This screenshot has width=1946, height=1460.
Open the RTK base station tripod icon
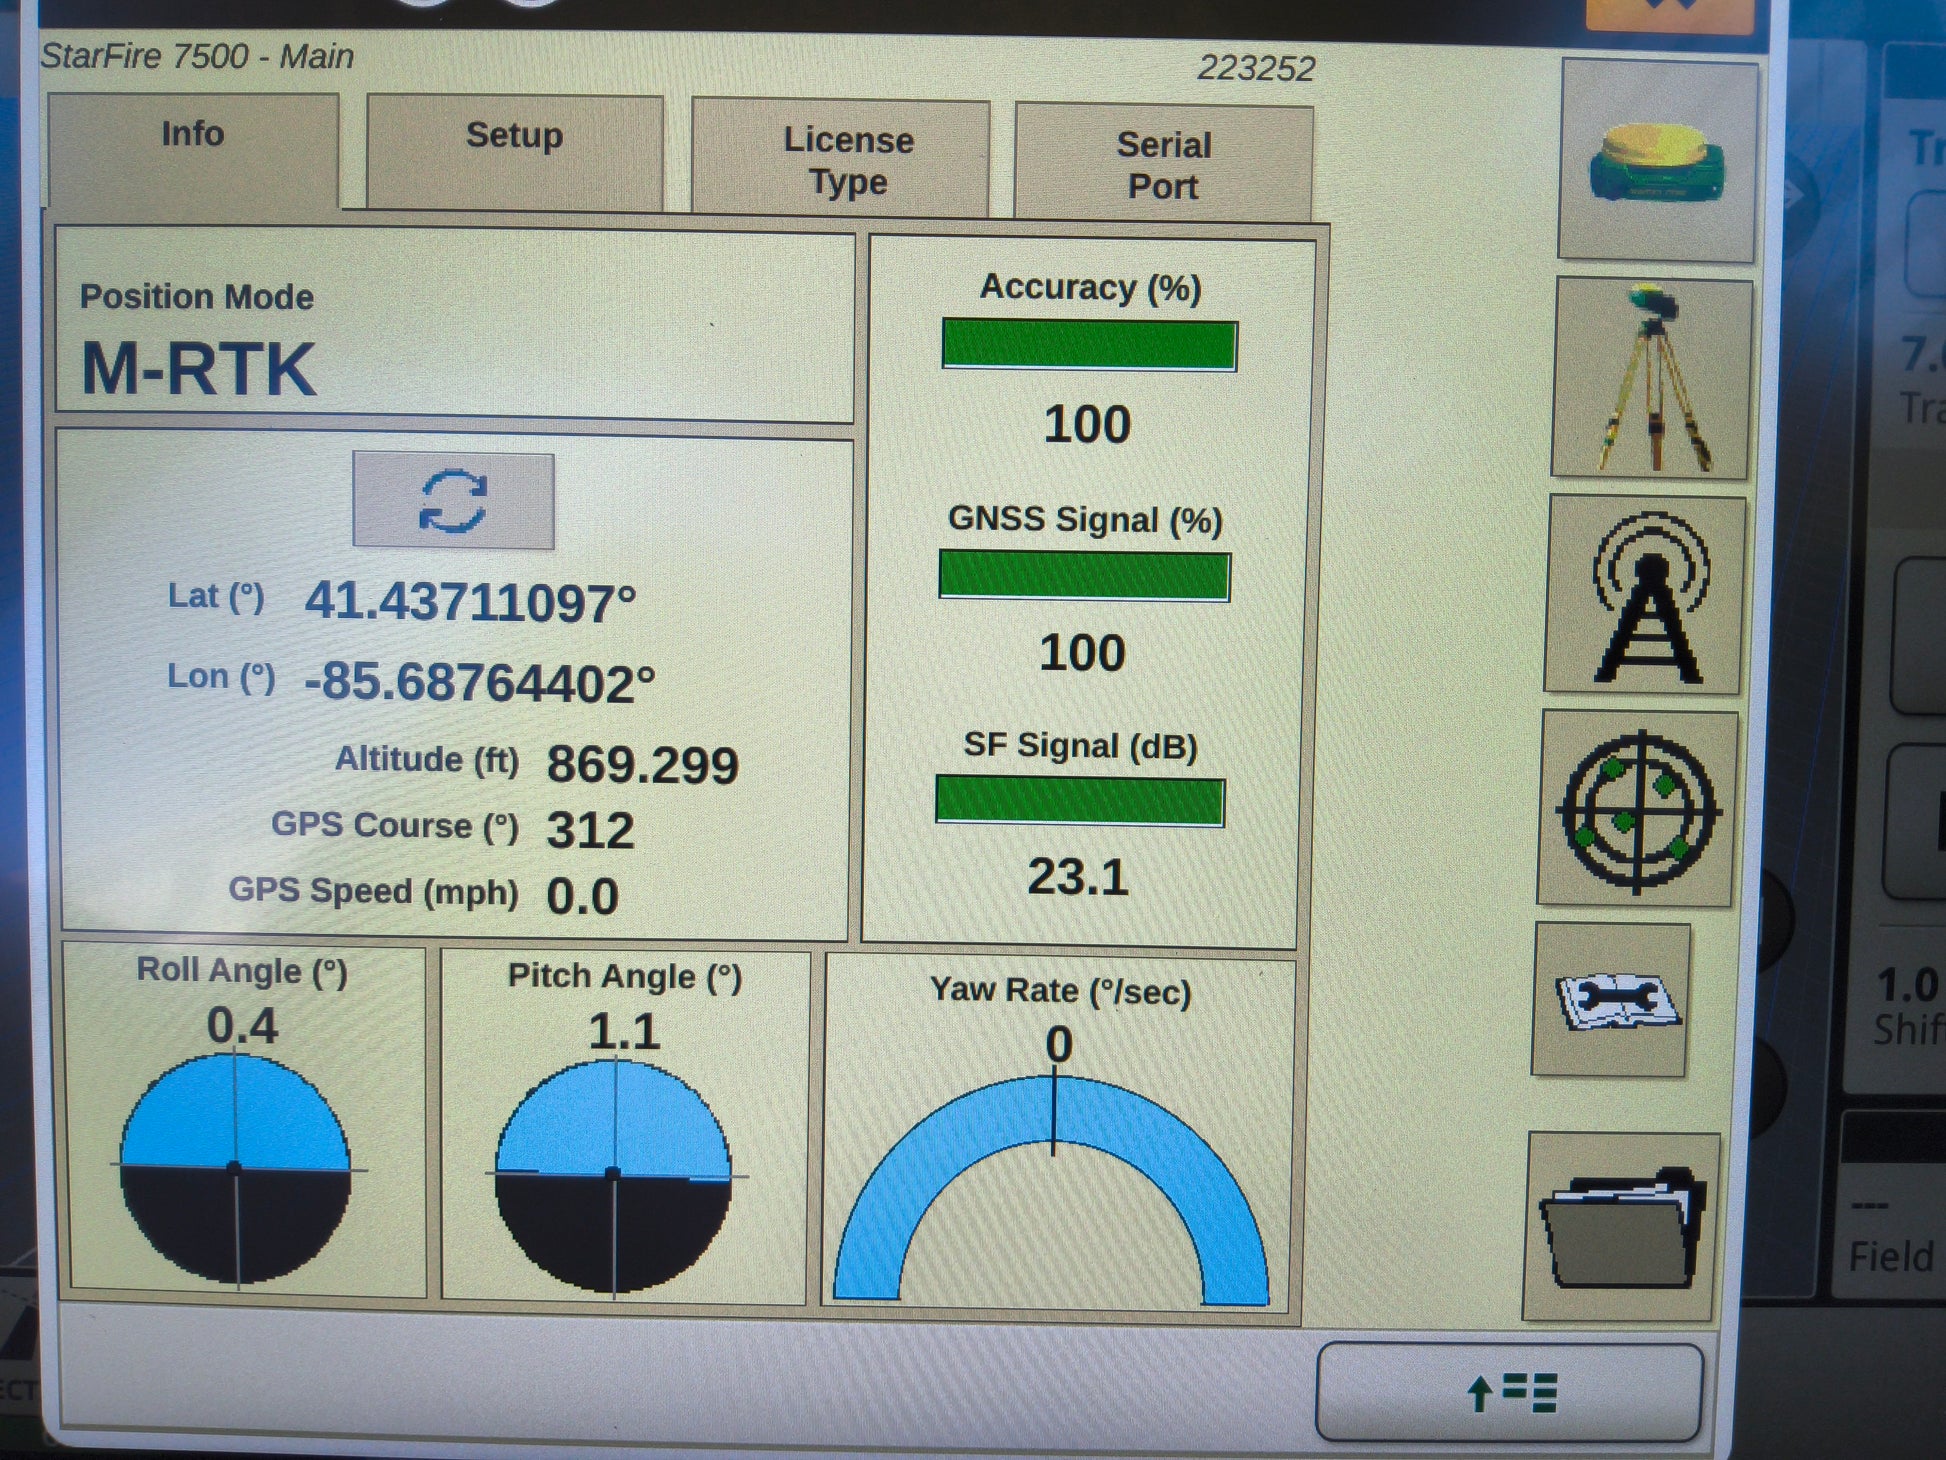1651,378
